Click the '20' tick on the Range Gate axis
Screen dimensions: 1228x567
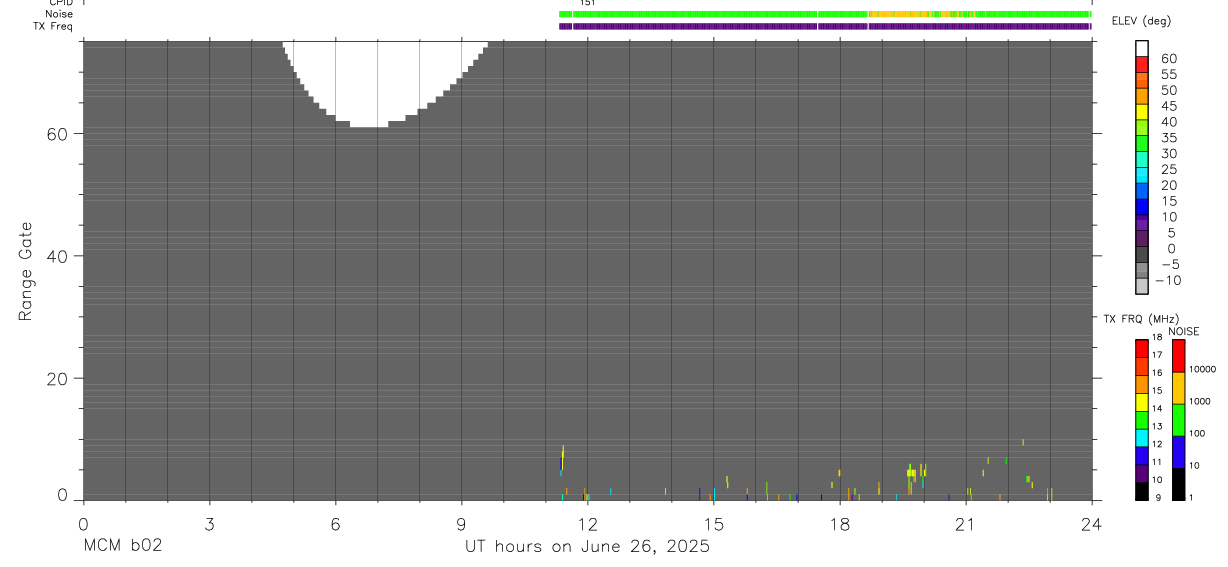pos(56,379)
